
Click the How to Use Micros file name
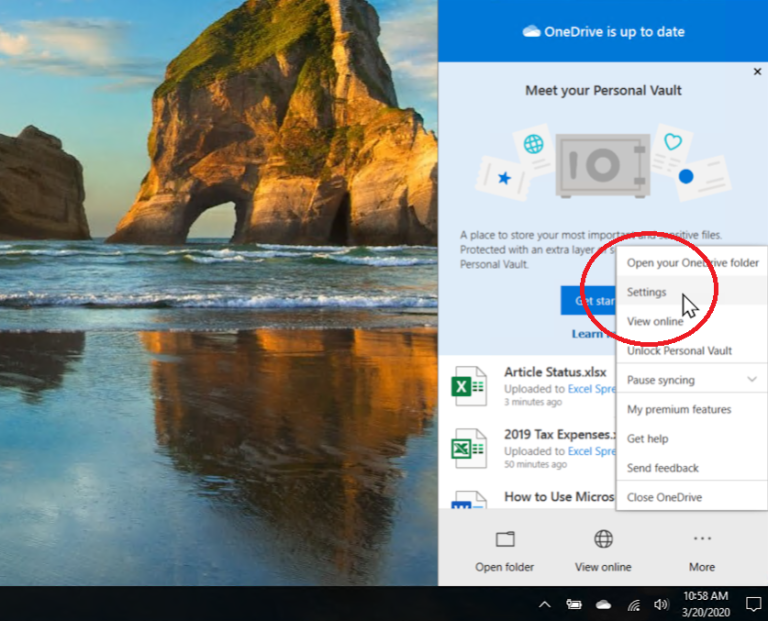pyautogui.click(x=559, y=497)
